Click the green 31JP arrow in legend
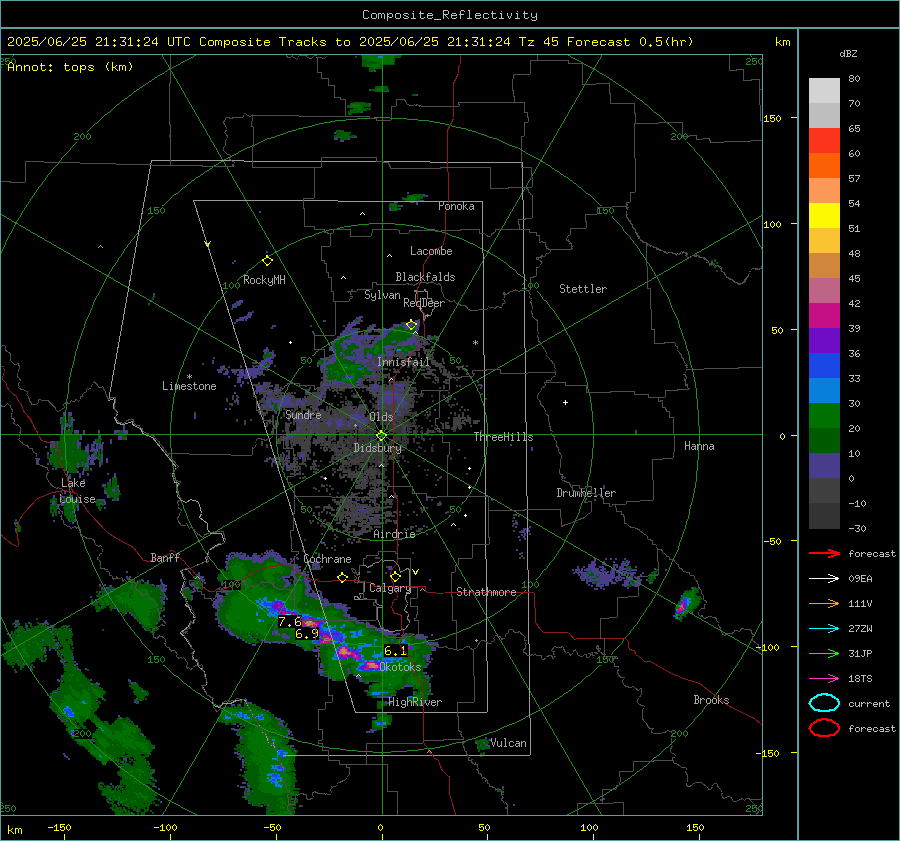The width and height of the screenshot is (900, 841). [x=824, y=653]
